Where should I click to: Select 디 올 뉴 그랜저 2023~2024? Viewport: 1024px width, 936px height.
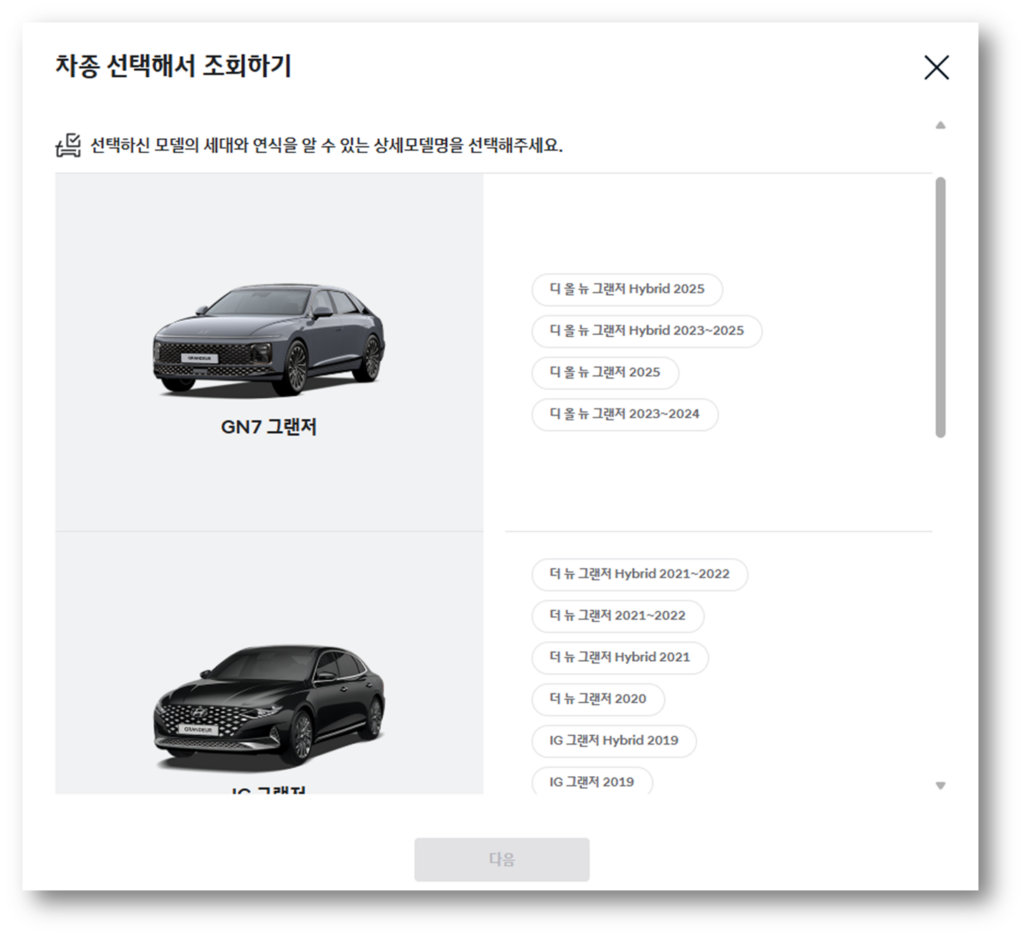(x=624, y=415)
